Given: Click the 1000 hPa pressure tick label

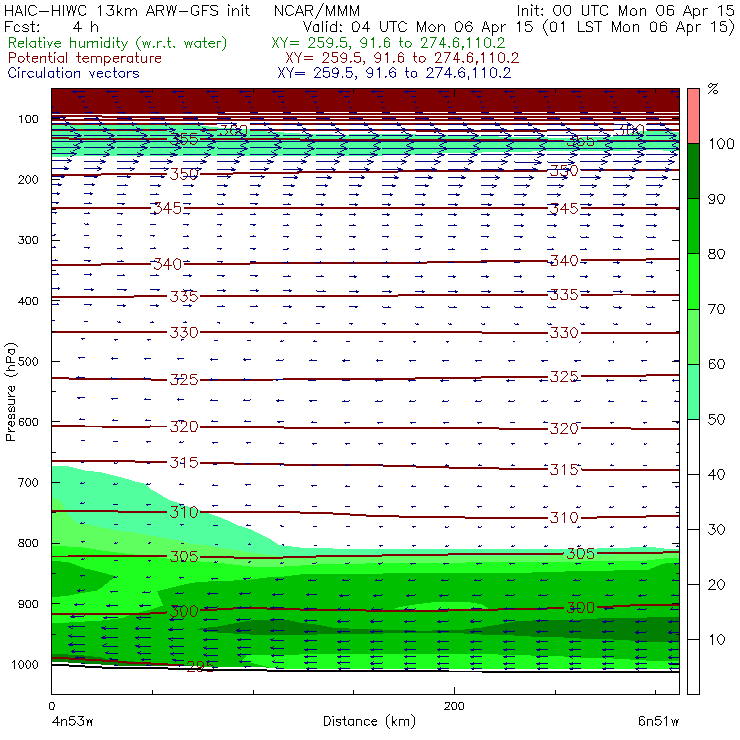Looking at the screenshot, I should point(25,664).
